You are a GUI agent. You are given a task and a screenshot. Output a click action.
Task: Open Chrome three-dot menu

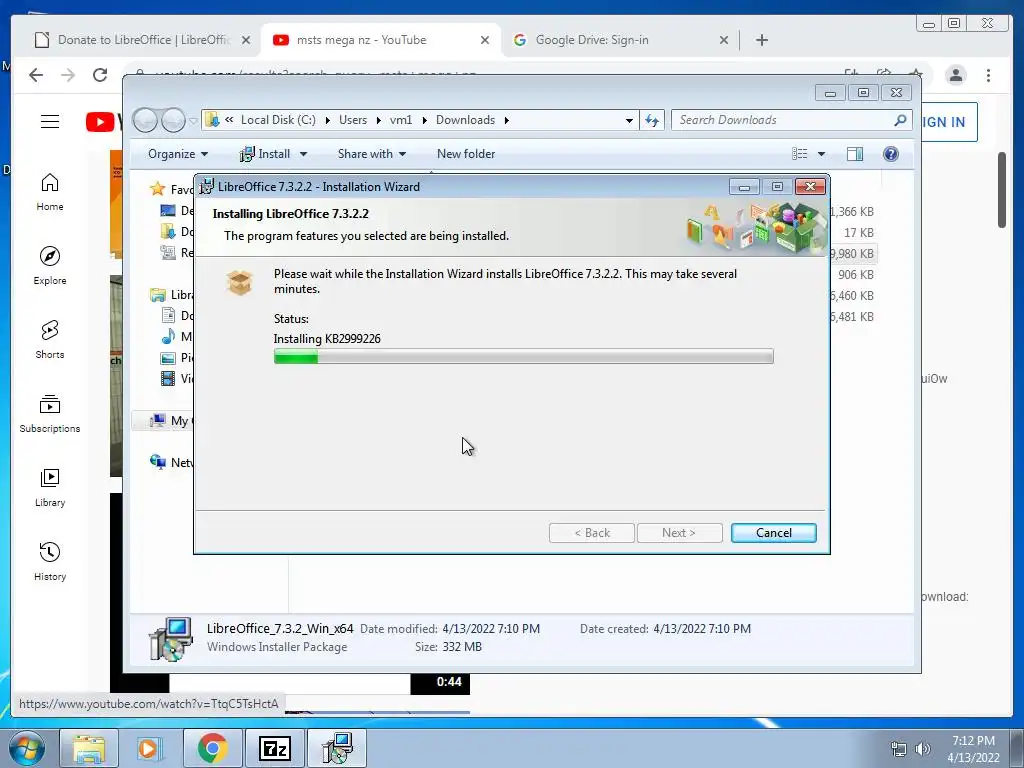click(x=988, y=75)
